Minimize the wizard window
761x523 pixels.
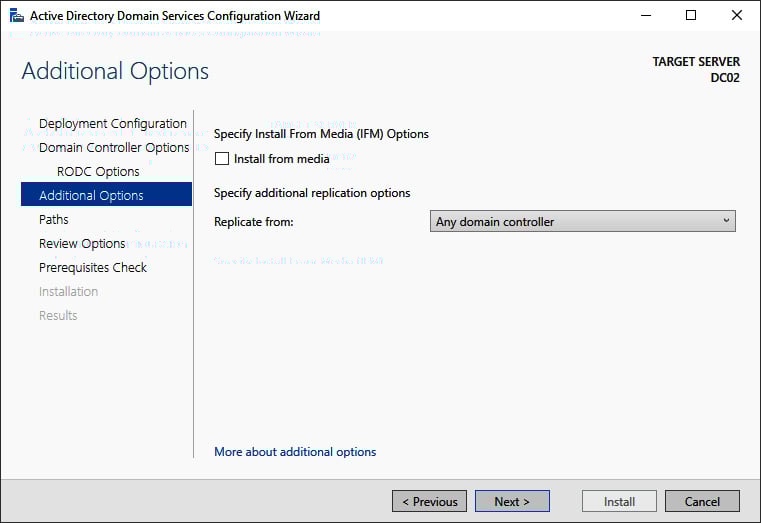(x=645, y=16)
